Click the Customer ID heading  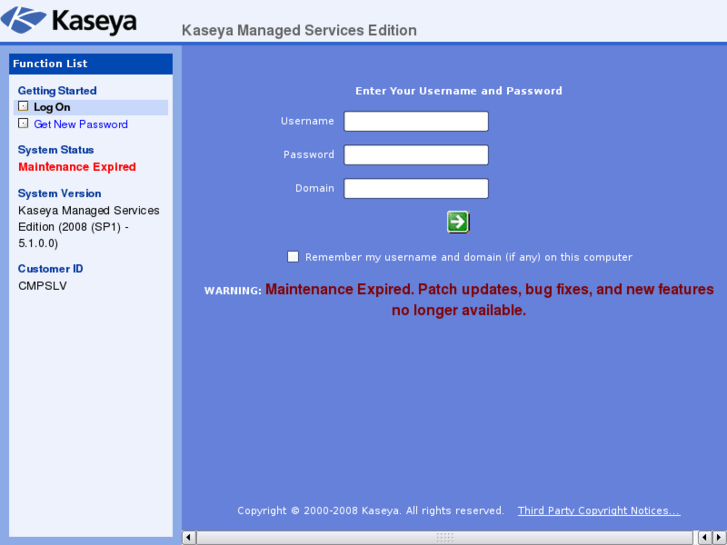[51, 269]
